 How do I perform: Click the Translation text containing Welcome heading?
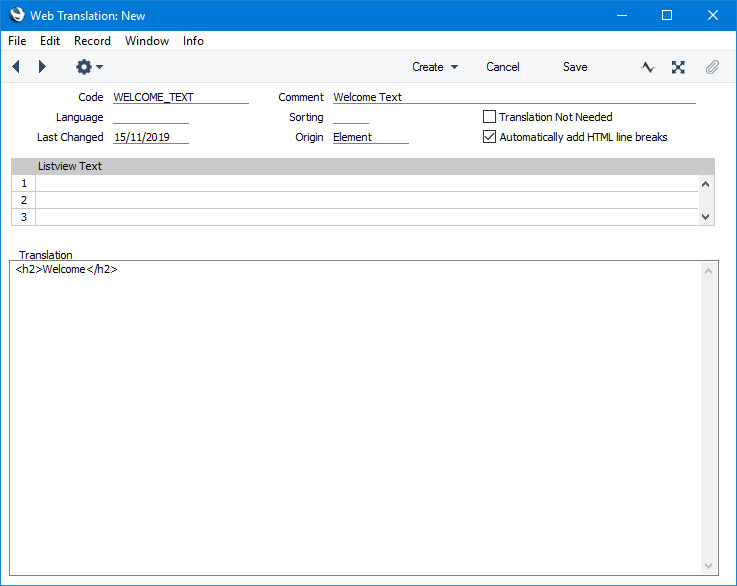tap(66, 269)
